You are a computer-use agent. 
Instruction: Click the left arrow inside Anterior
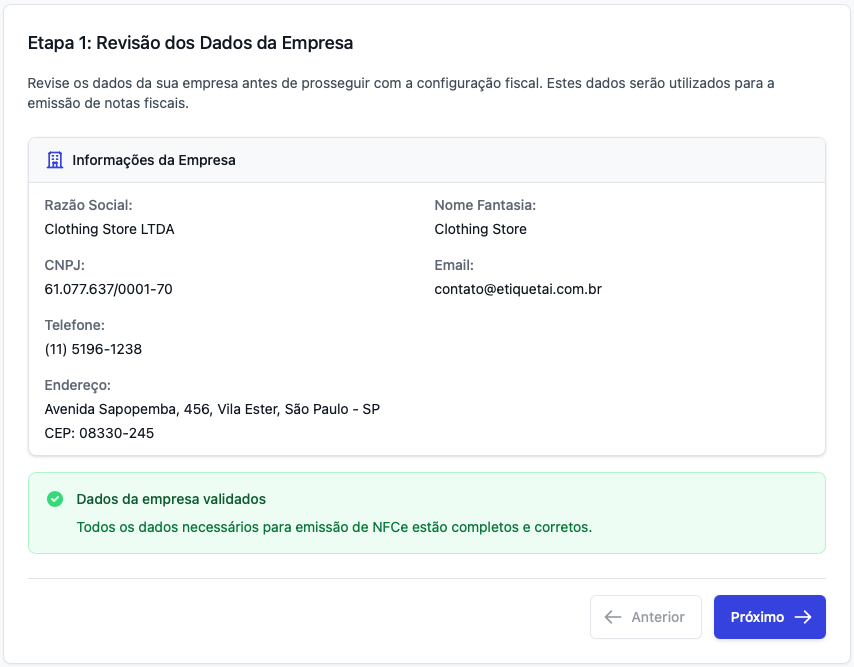click(x=614, y=617)
